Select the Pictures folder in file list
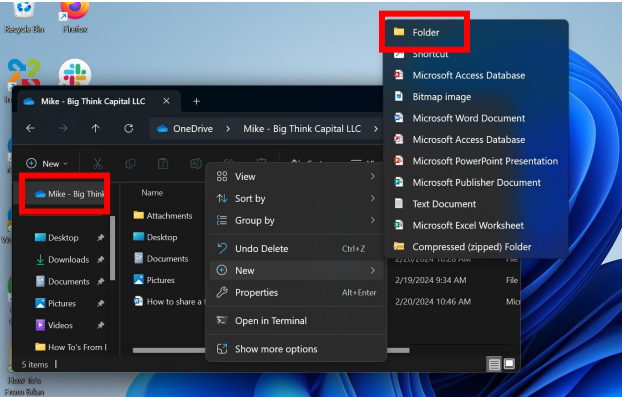This screenshot has height=397, width=622. click(x=154, y=280)
